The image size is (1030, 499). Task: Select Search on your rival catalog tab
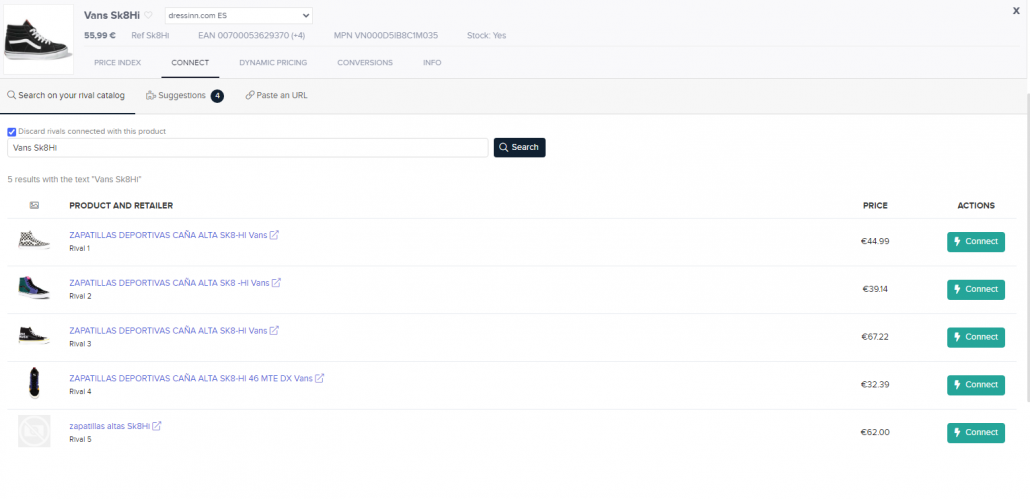coord(66,96)
